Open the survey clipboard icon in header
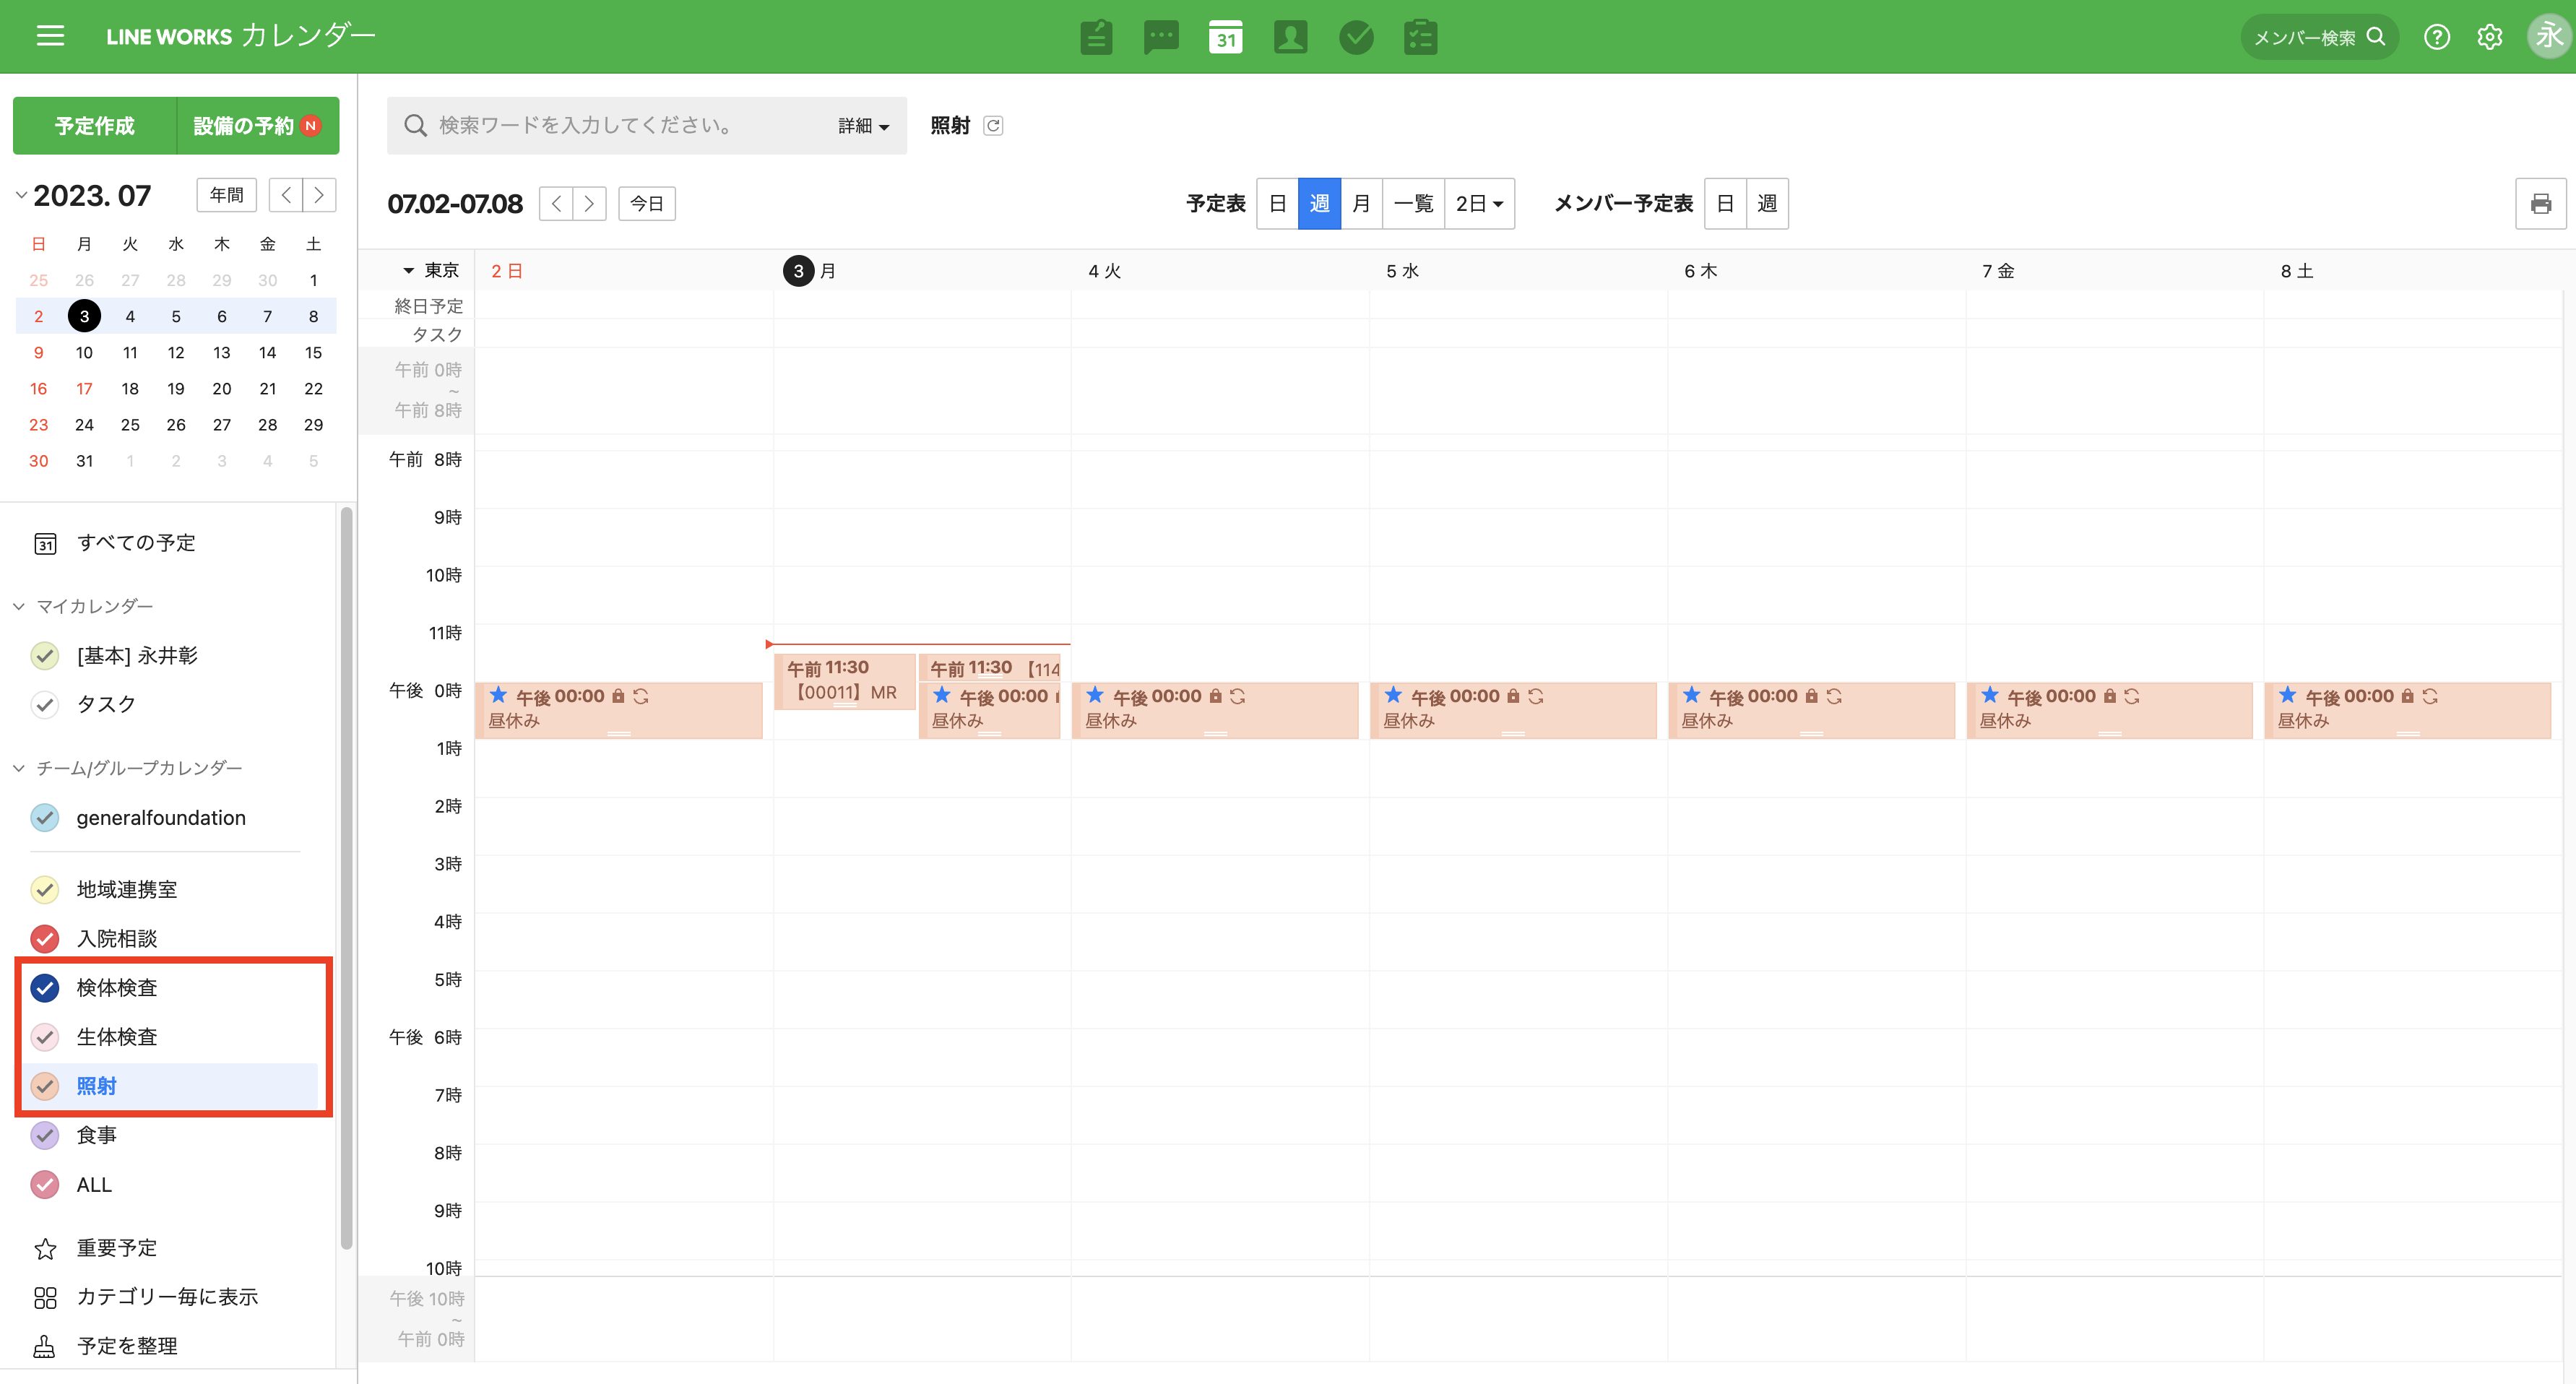Screen dimensions: 2576x1384 (x=1420, y=37)
